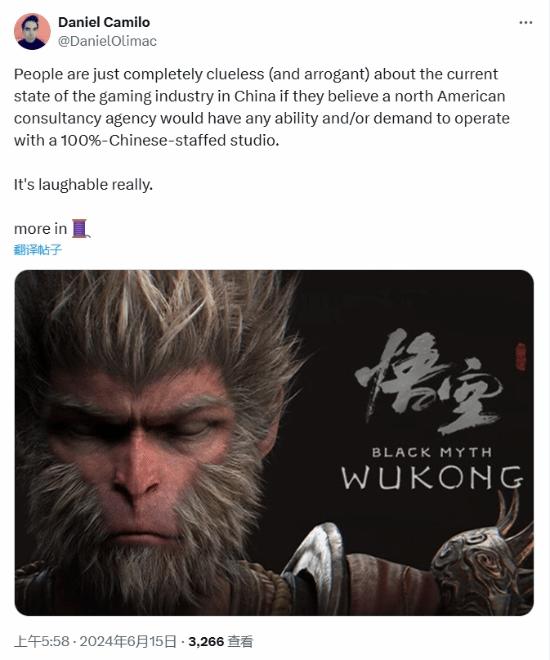Click the 'It's laughable really.' line
Viewport: 550px width, 660px height.
[83, 184]
